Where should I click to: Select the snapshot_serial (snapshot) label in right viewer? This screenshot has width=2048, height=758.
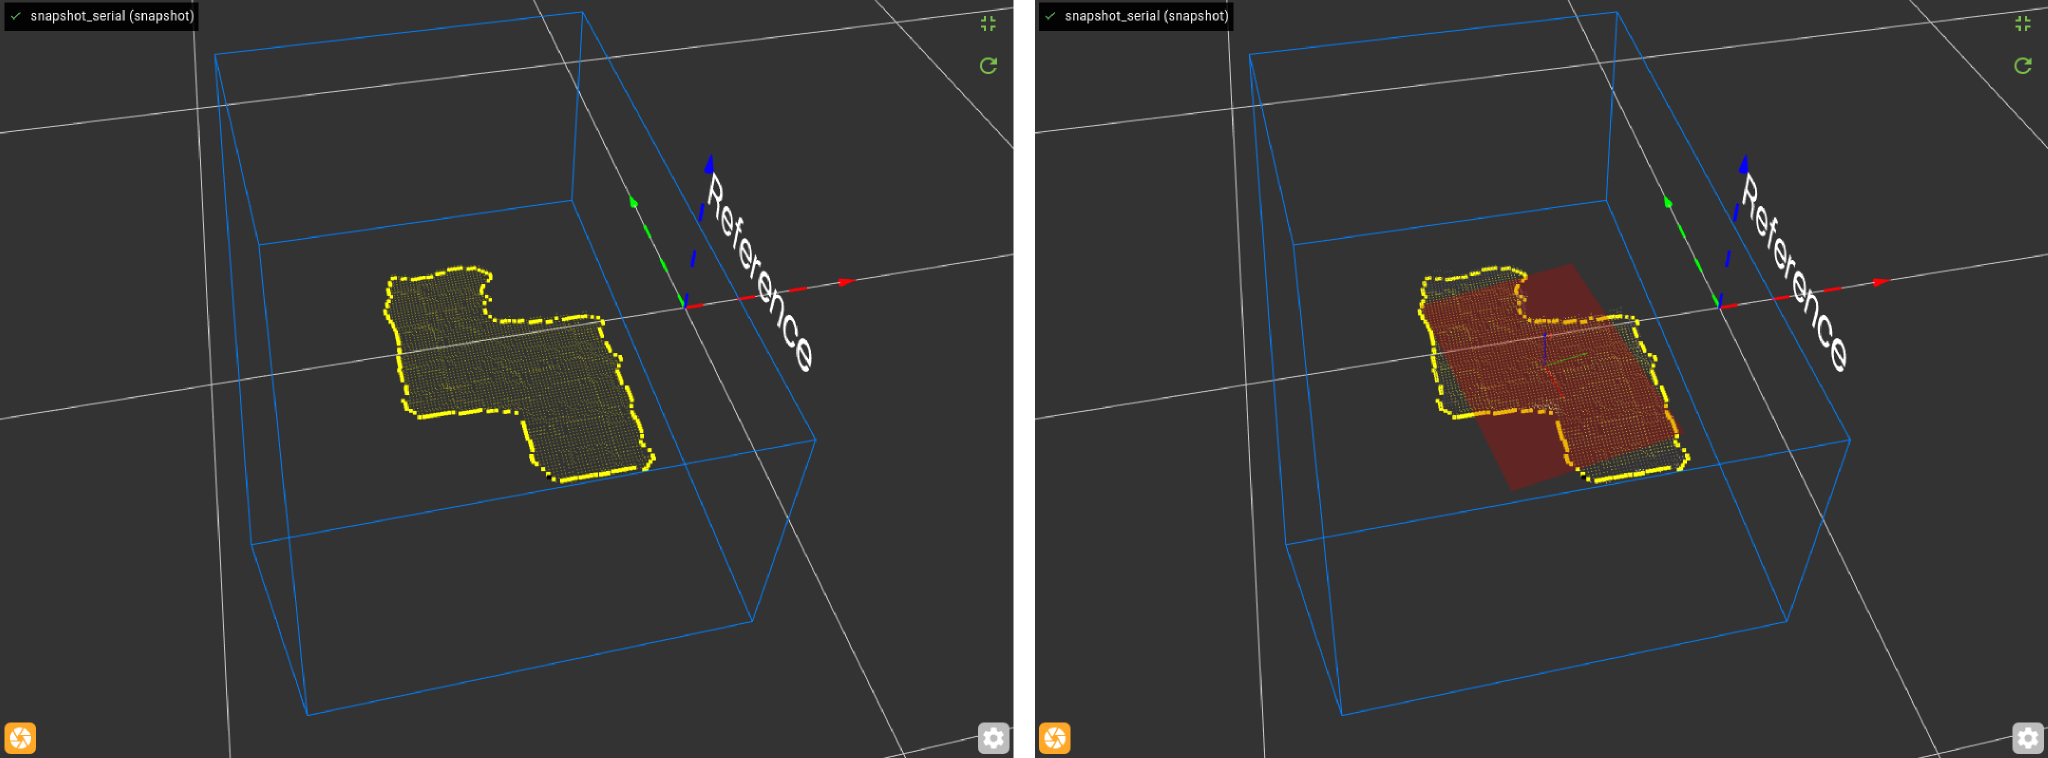coord(1146,16)
